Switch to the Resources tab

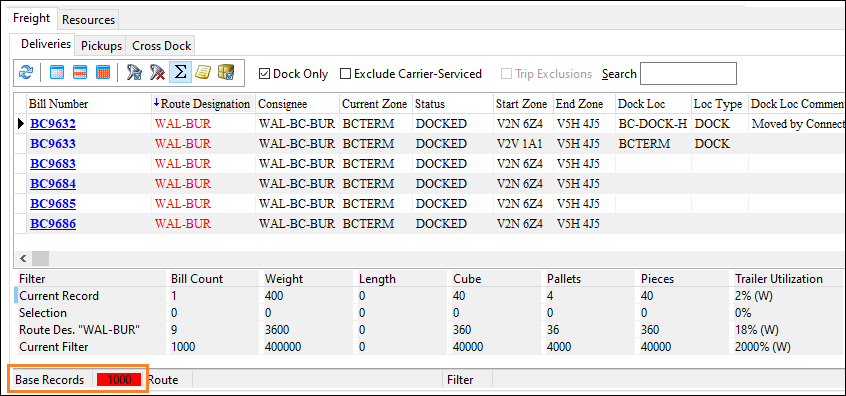pos(88,20)
